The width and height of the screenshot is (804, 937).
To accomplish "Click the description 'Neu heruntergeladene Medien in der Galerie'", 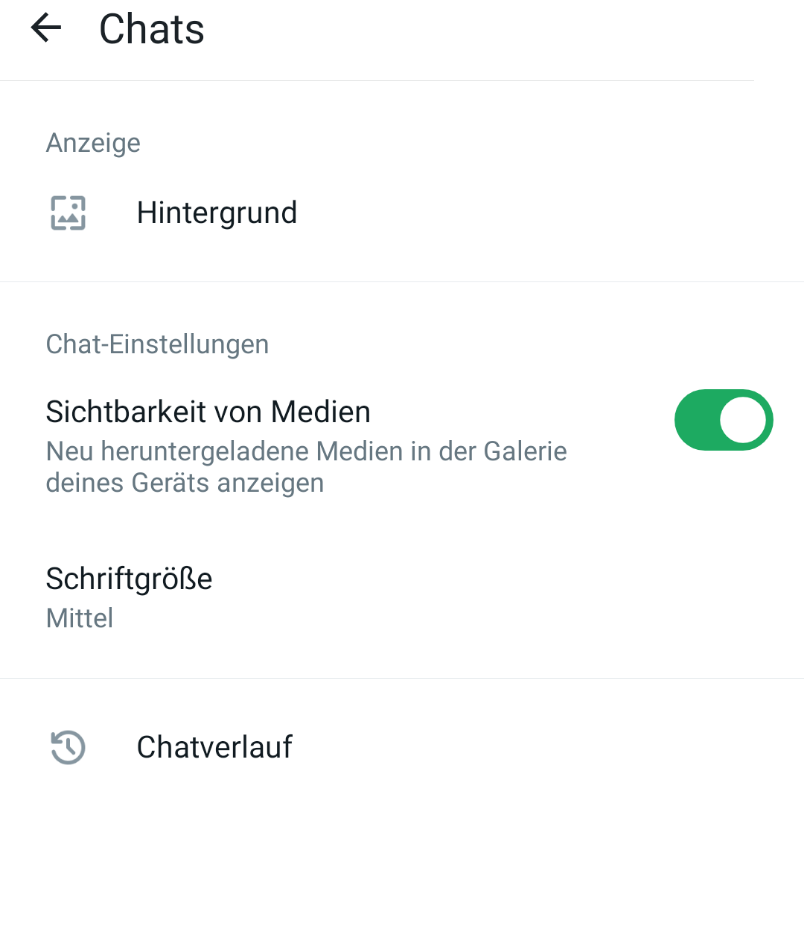I will tap(306, 452).
